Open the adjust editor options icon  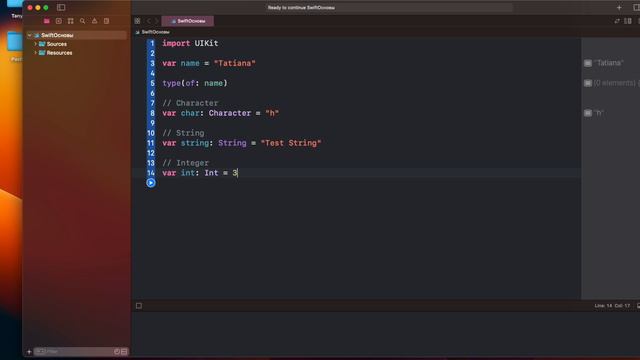[x=628, y=21]
